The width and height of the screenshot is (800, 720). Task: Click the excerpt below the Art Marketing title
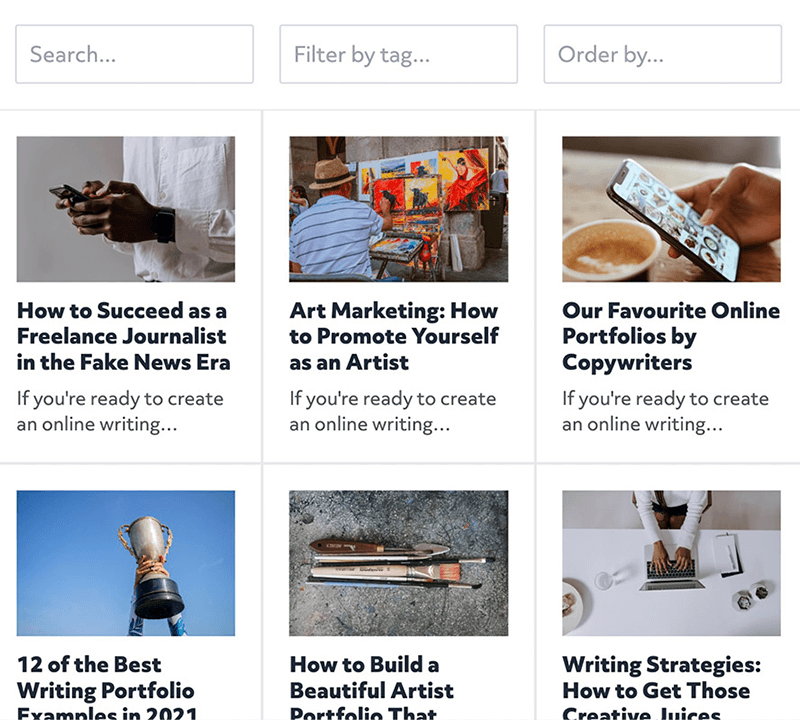click(x=393, y=411)
